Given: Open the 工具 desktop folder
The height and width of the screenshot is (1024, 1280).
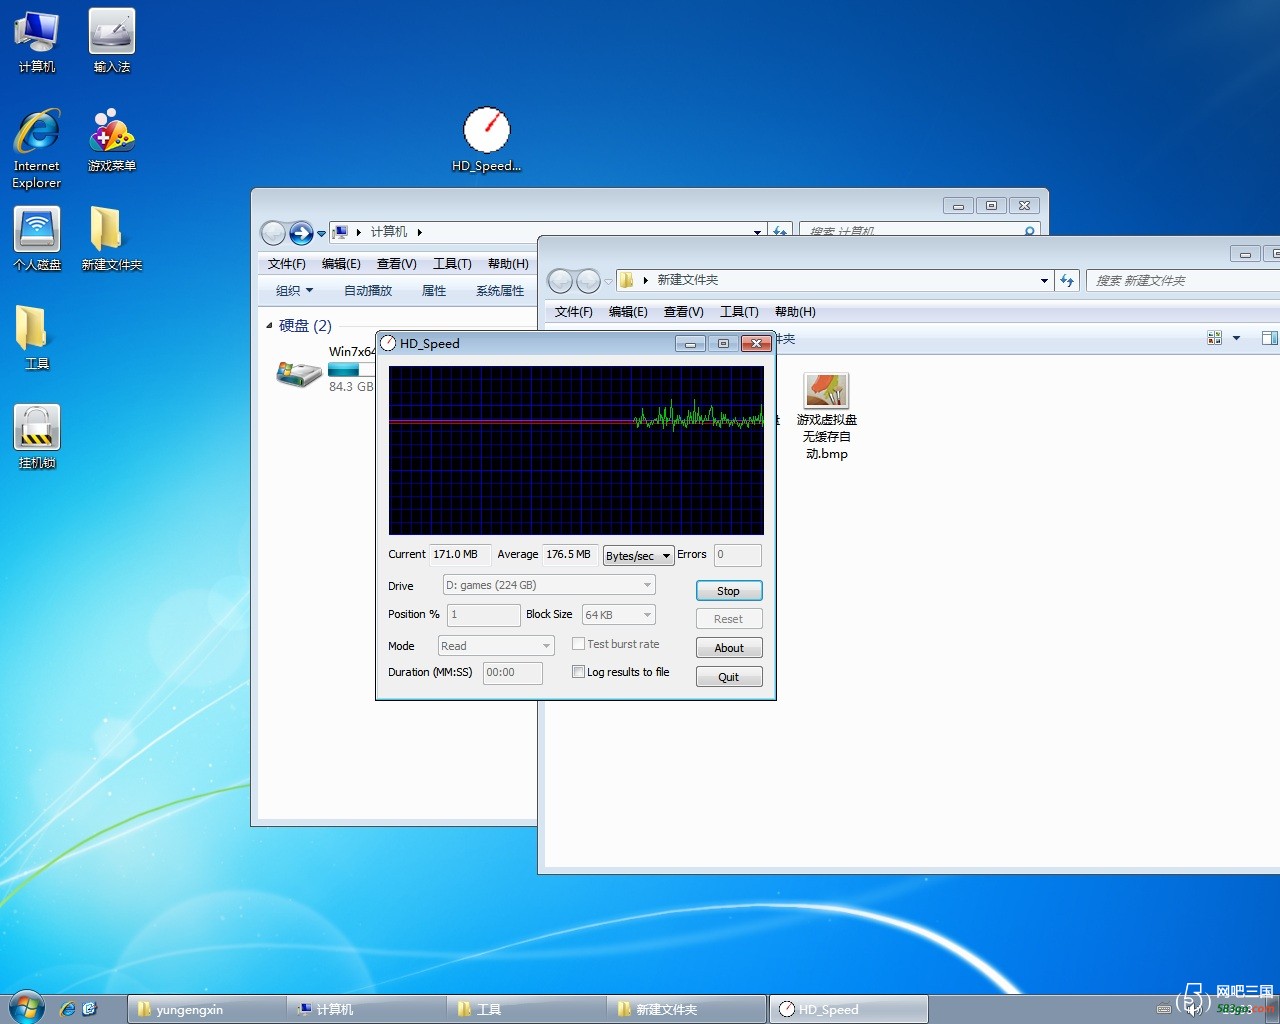Looking at the screenshot, I should 37,338.
